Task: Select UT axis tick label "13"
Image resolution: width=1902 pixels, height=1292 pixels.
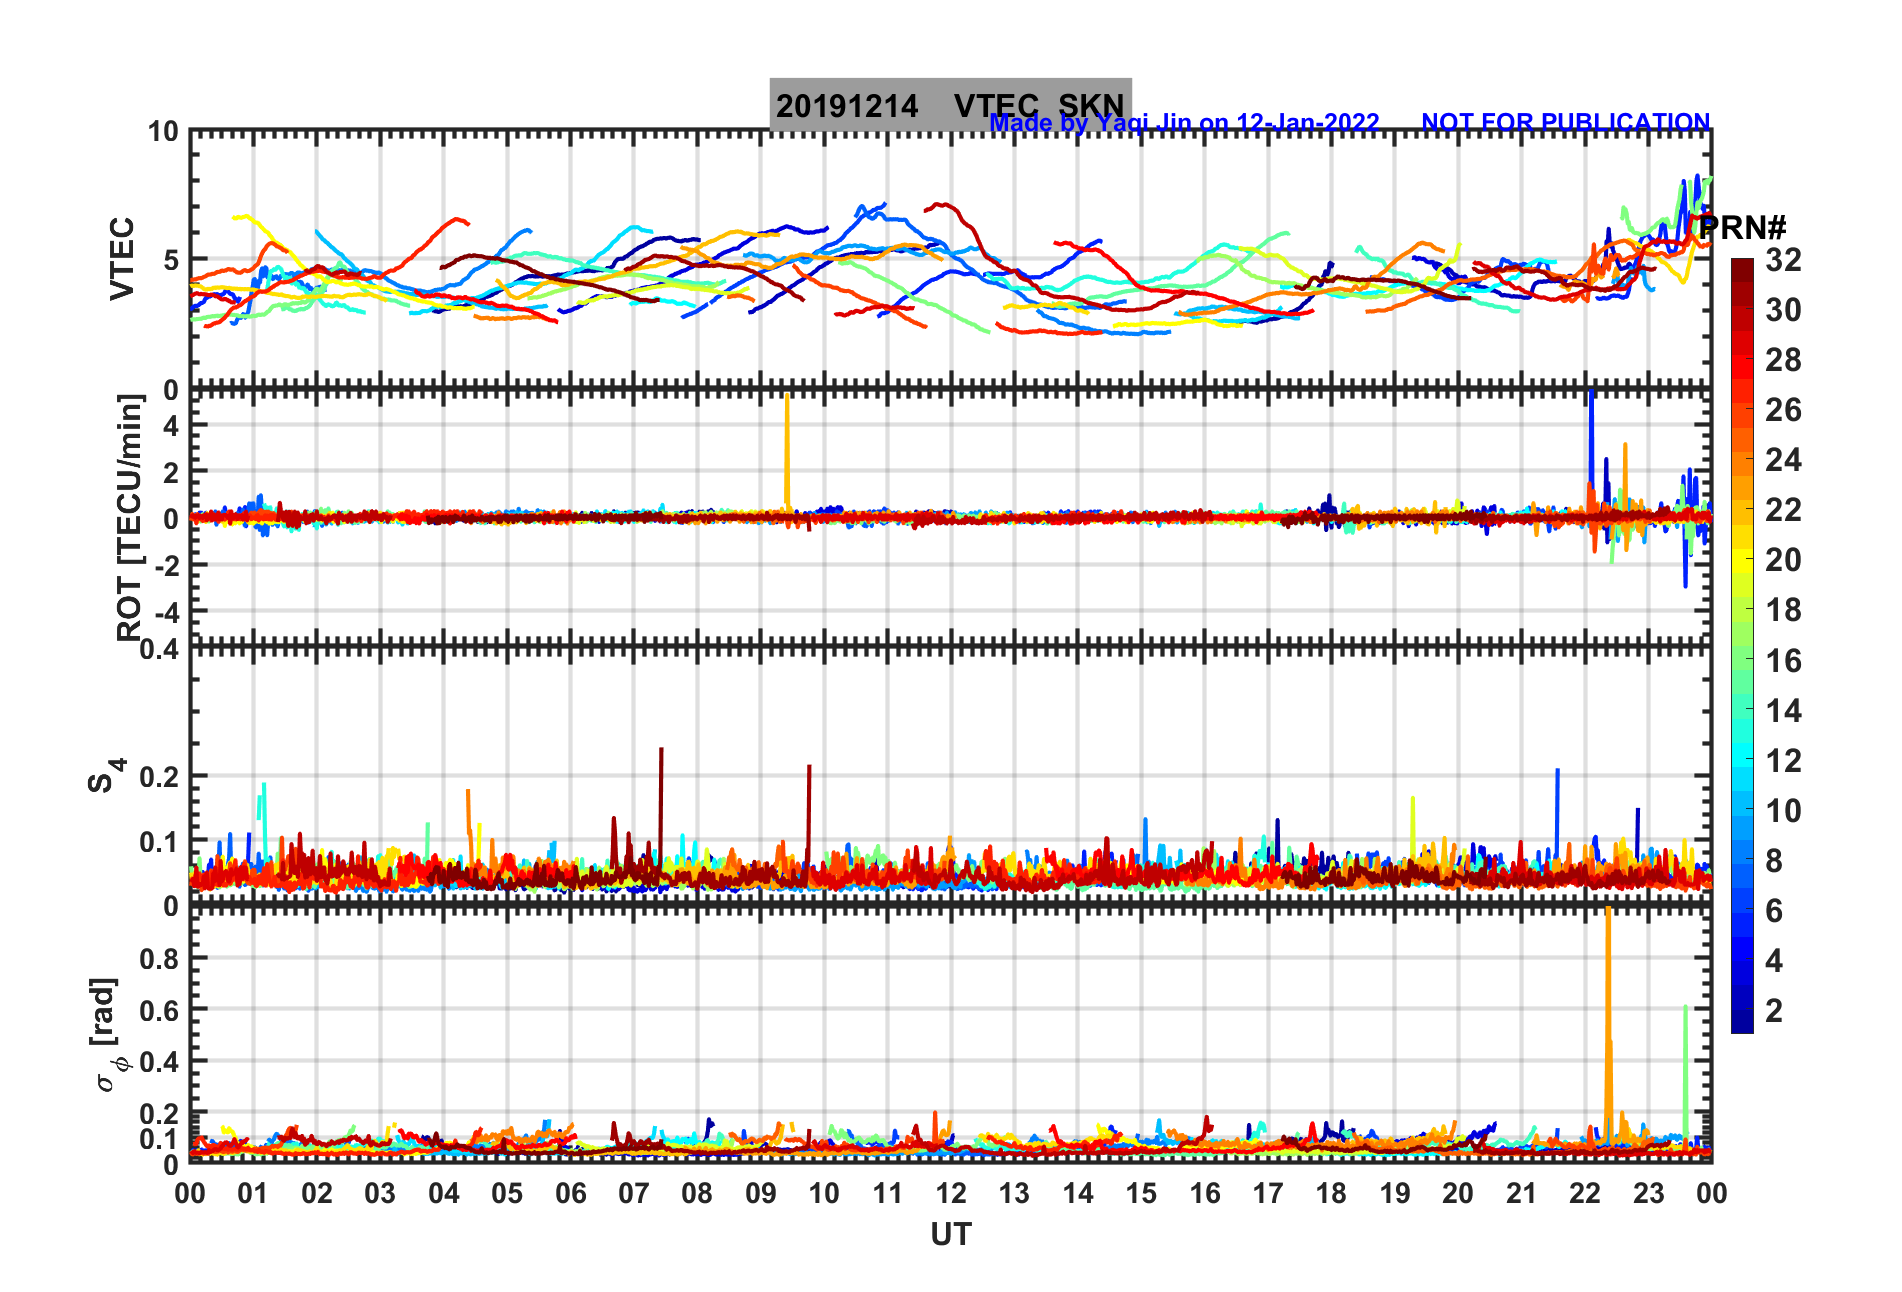Action: (x=1014, y=1193)
